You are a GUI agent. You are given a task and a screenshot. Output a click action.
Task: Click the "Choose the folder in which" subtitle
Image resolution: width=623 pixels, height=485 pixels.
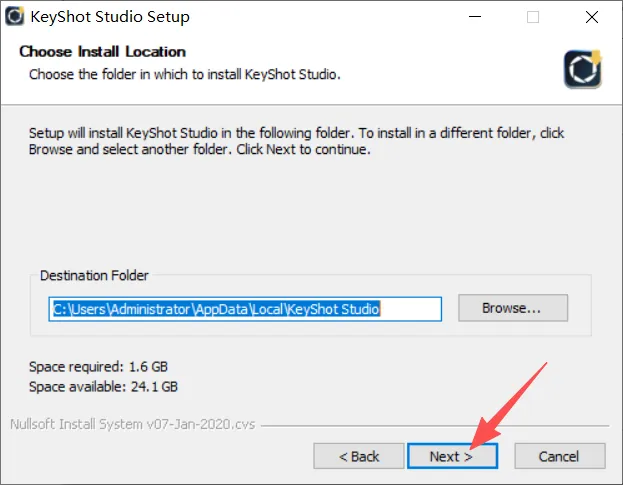click(185, 74)
